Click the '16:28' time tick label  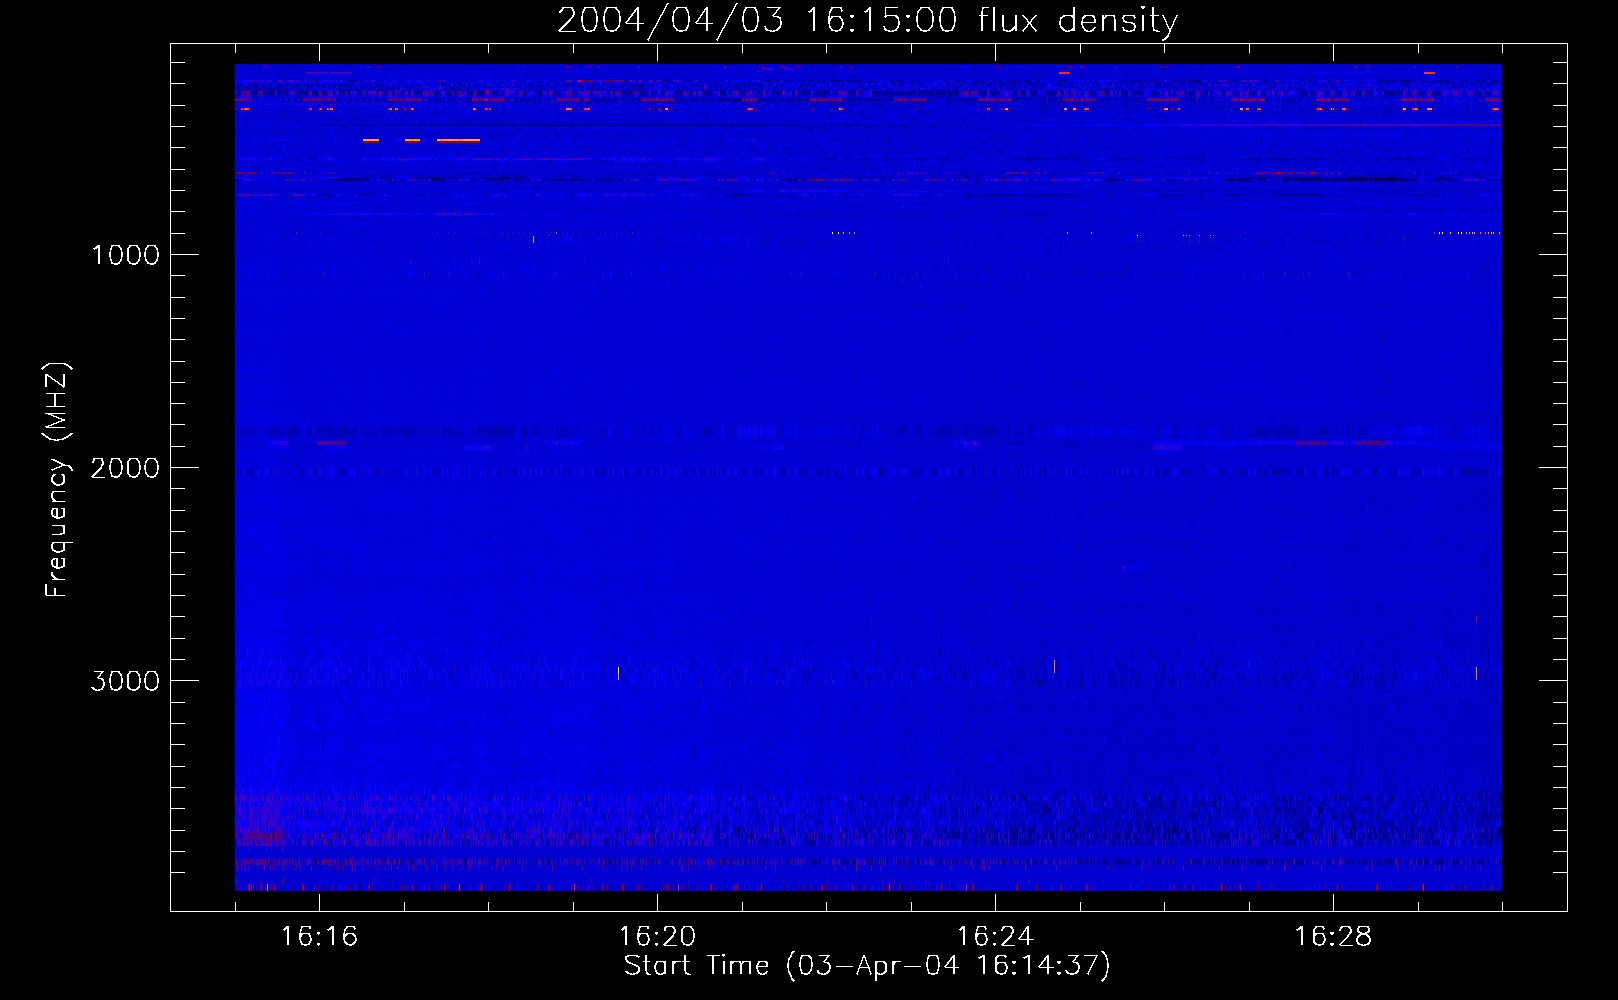pos(1333,937)
